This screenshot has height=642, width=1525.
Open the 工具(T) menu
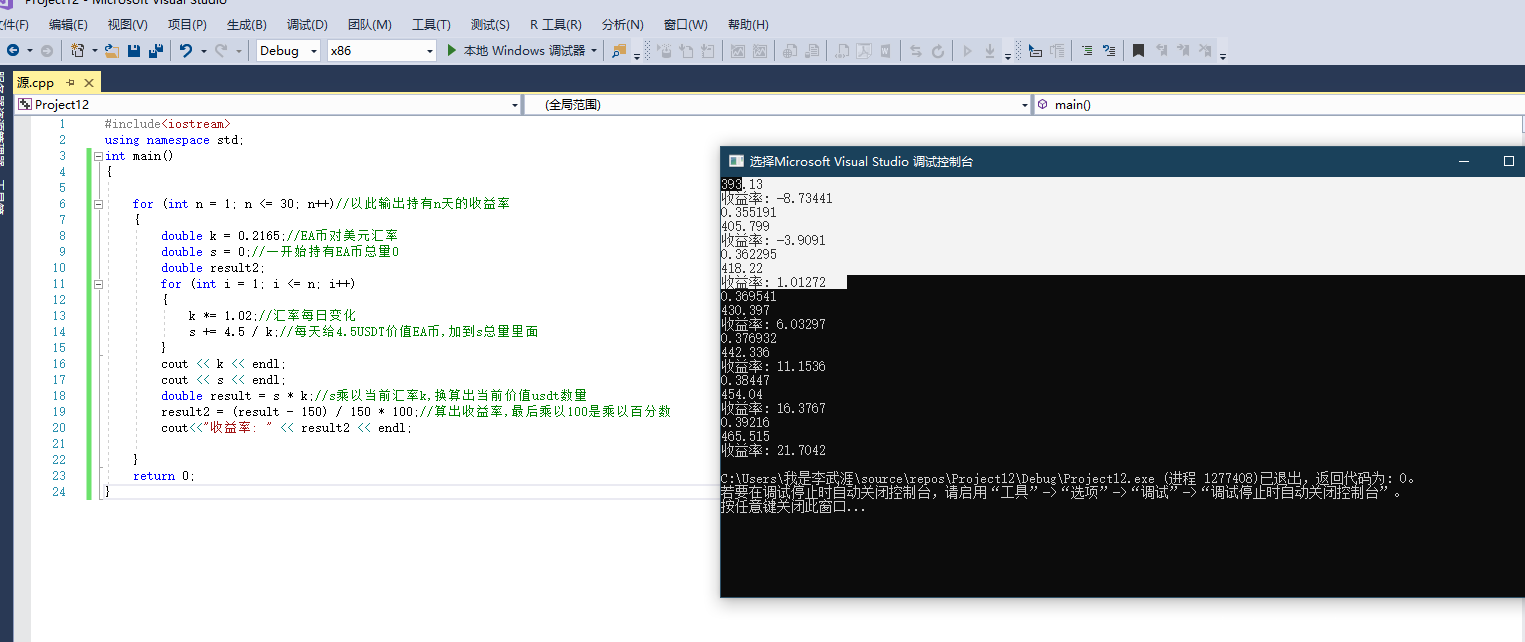pos(431,24)
